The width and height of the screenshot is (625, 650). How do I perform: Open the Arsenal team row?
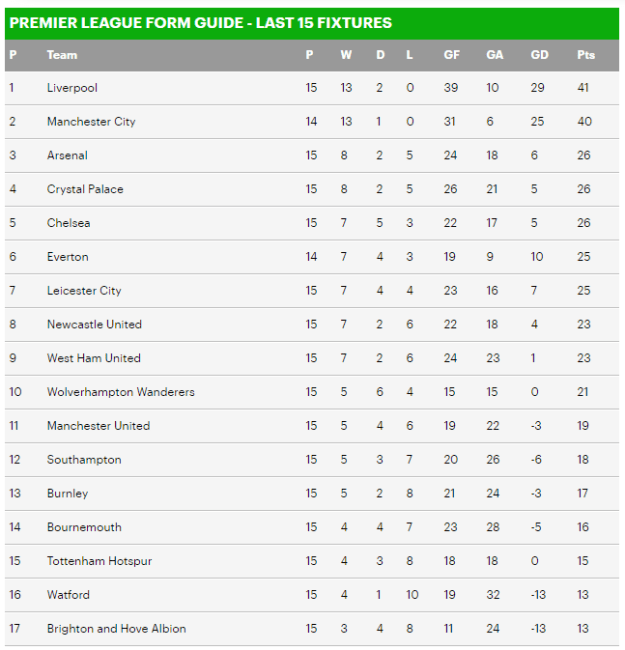[x=67, y=156]
